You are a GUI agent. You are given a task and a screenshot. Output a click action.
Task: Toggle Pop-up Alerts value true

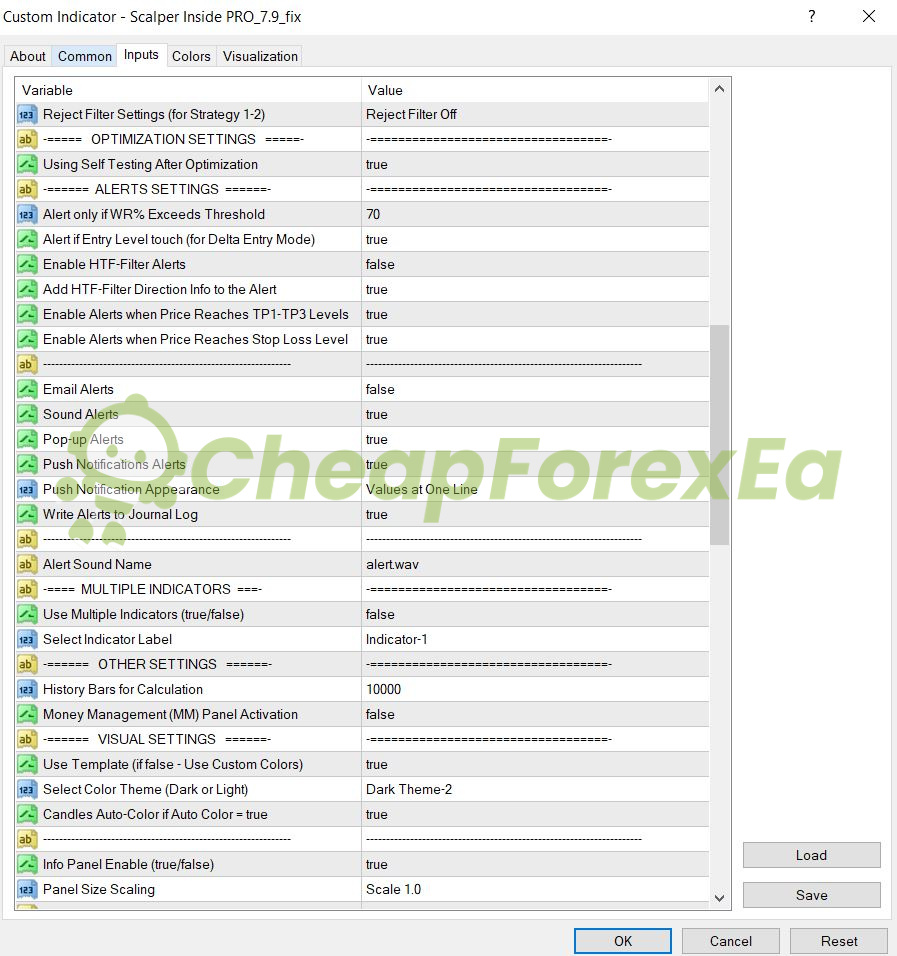click(535, 440)
